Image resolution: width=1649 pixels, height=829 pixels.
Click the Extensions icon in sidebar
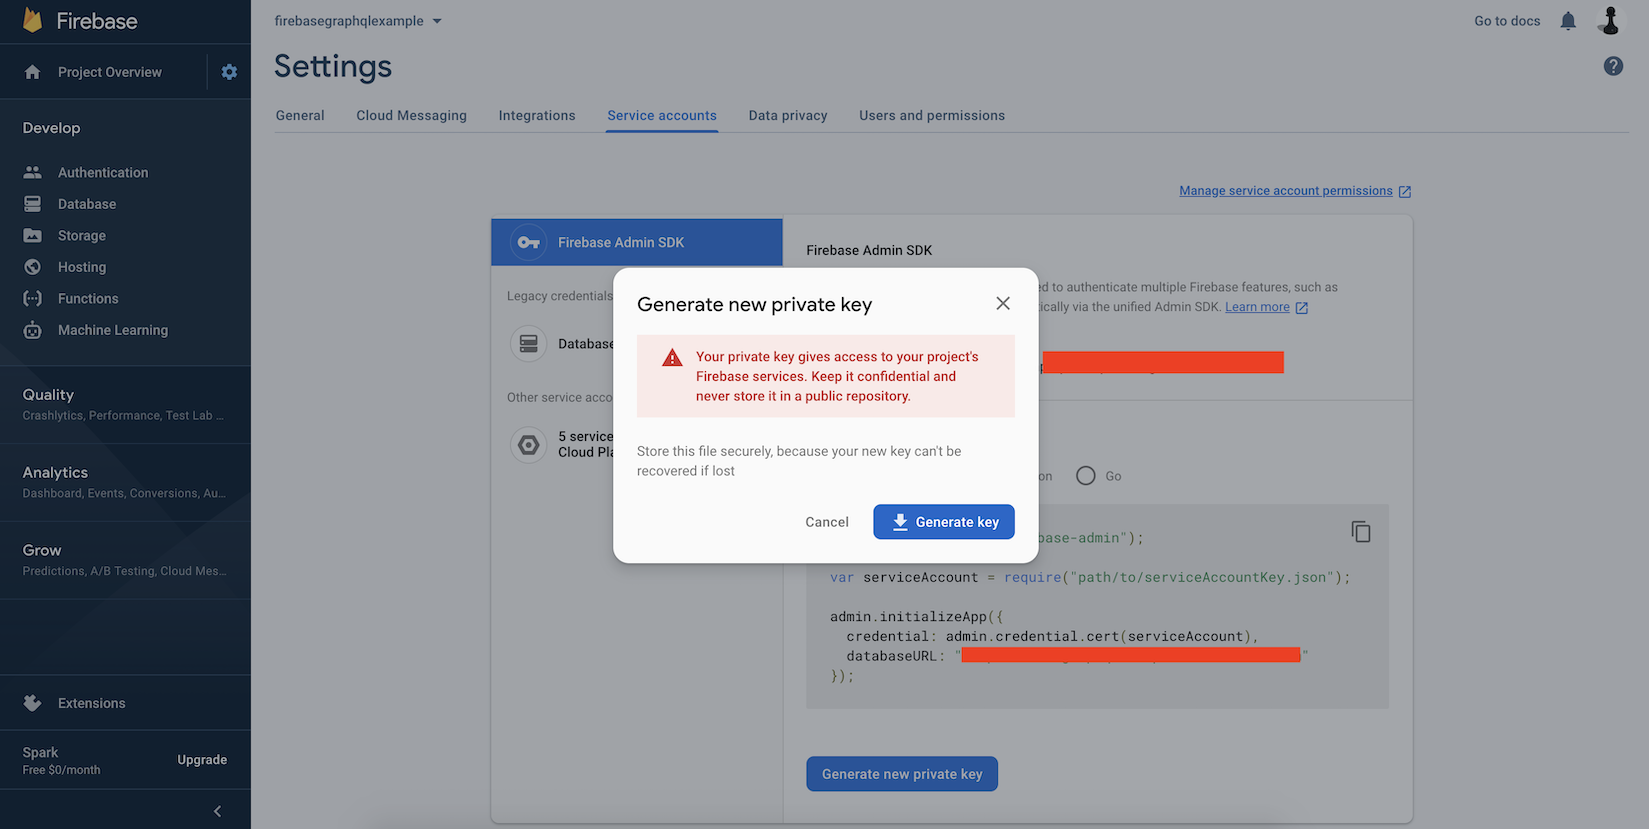click(32, 703)
